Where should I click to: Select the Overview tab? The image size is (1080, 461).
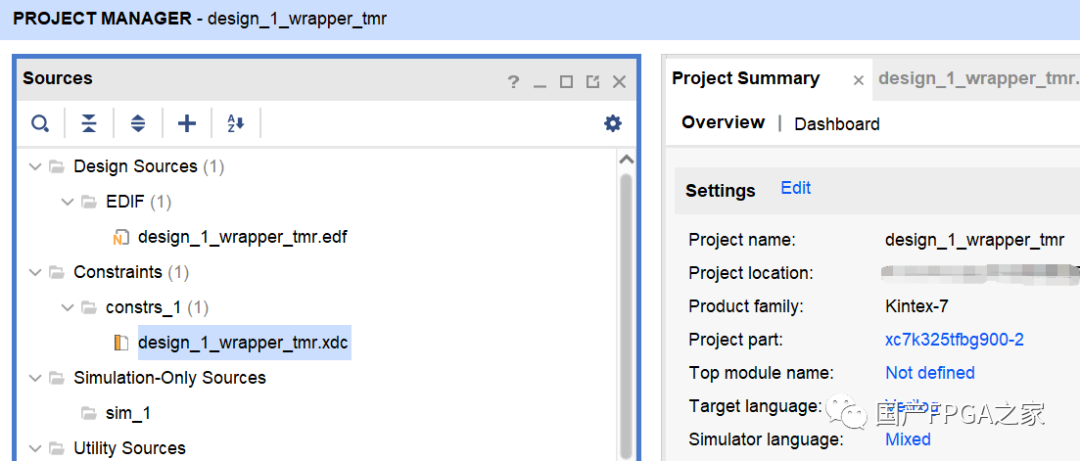(x=723, y=123)
